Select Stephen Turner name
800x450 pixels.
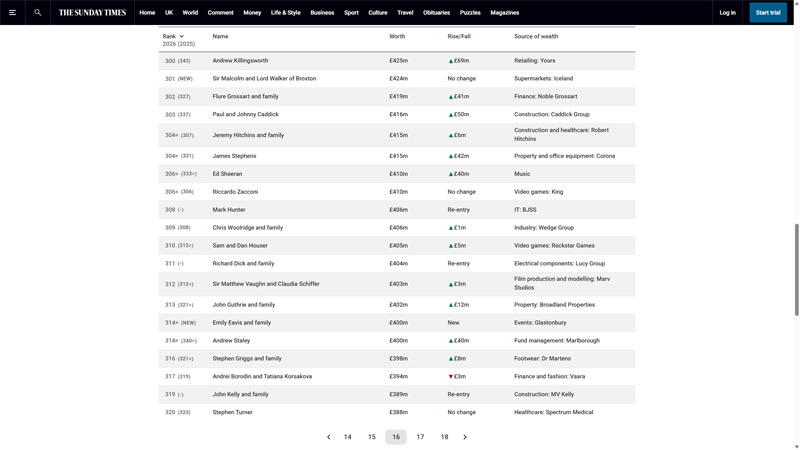233,412
